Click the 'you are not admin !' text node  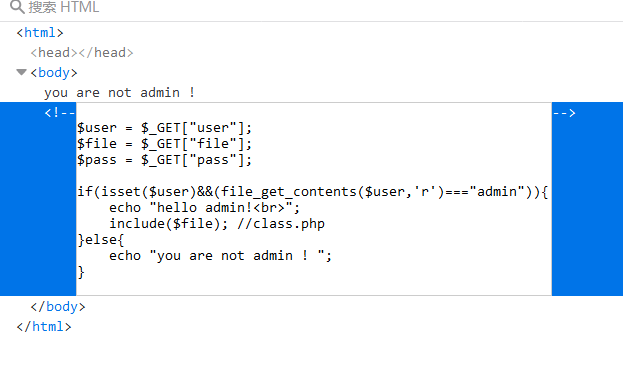(119, 93)
